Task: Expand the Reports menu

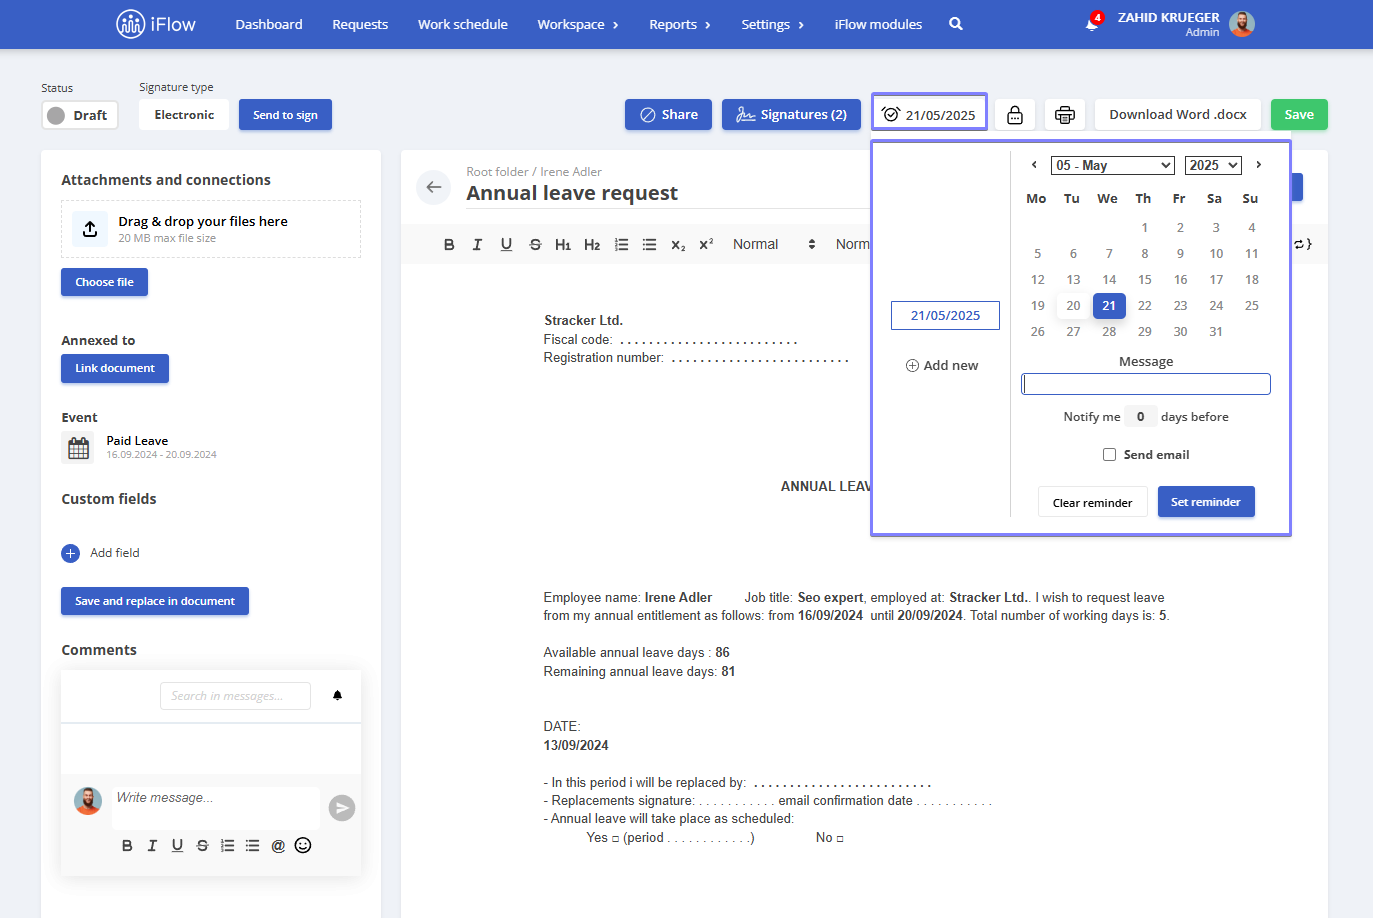Action: click(680, 24)
